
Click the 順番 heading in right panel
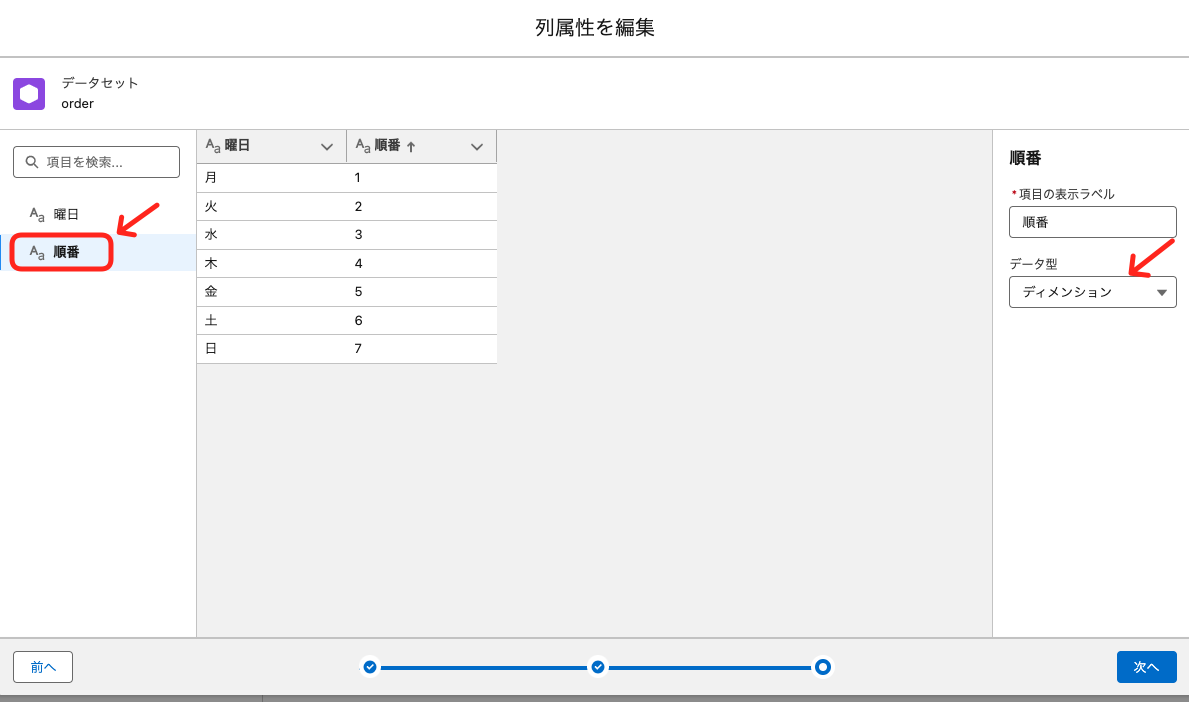tap(1025, 158)
